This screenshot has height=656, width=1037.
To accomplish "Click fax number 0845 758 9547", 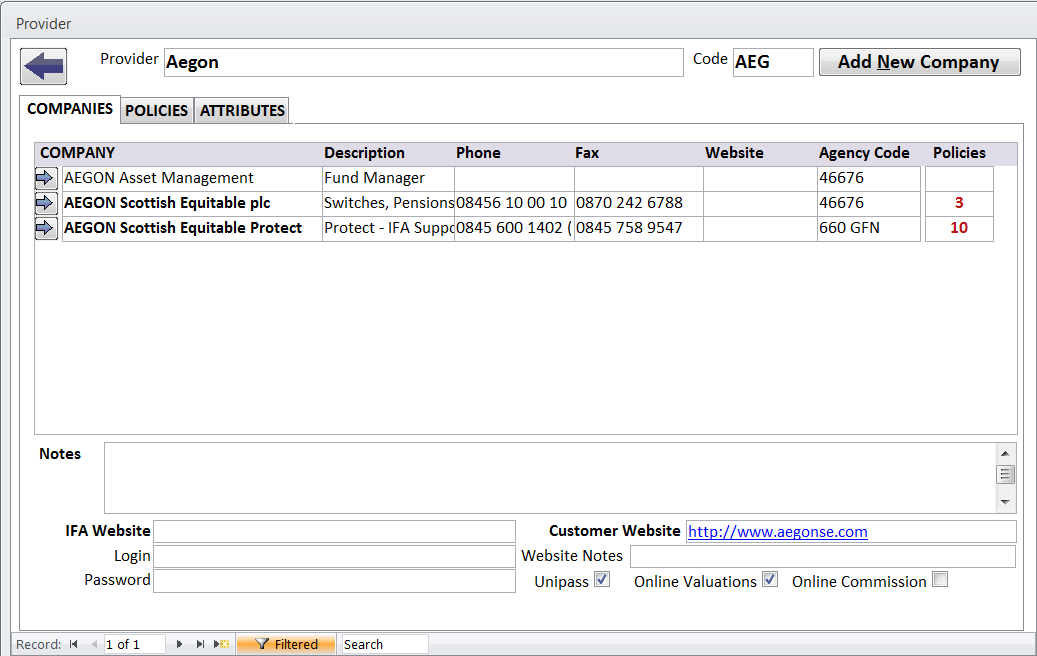I will point(638,229).
